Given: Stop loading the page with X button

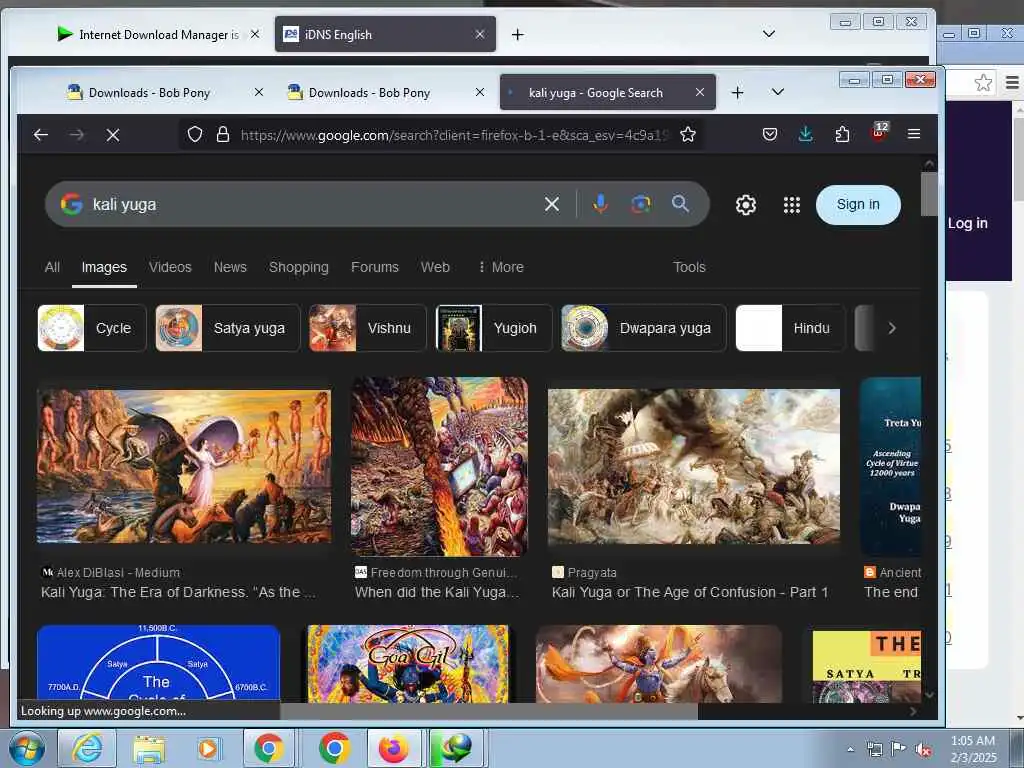Looking at the screenshot, I should point(112,135).
